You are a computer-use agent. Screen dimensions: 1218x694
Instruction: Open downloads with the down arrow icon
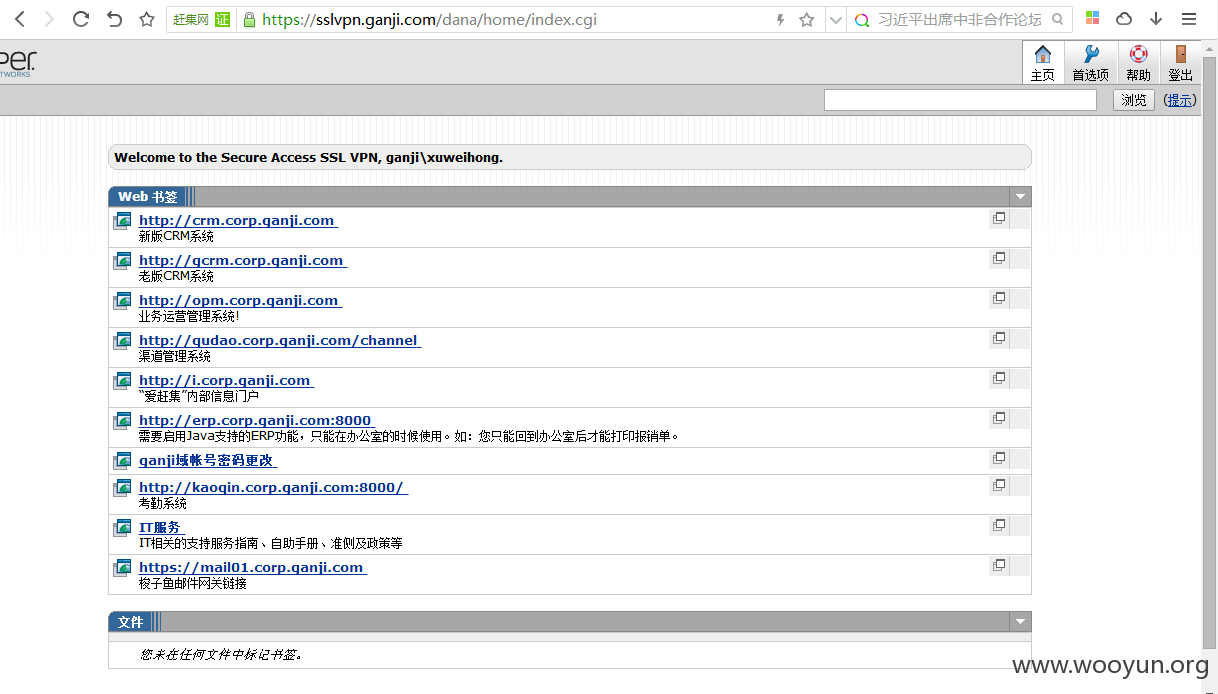(1156, 19)
